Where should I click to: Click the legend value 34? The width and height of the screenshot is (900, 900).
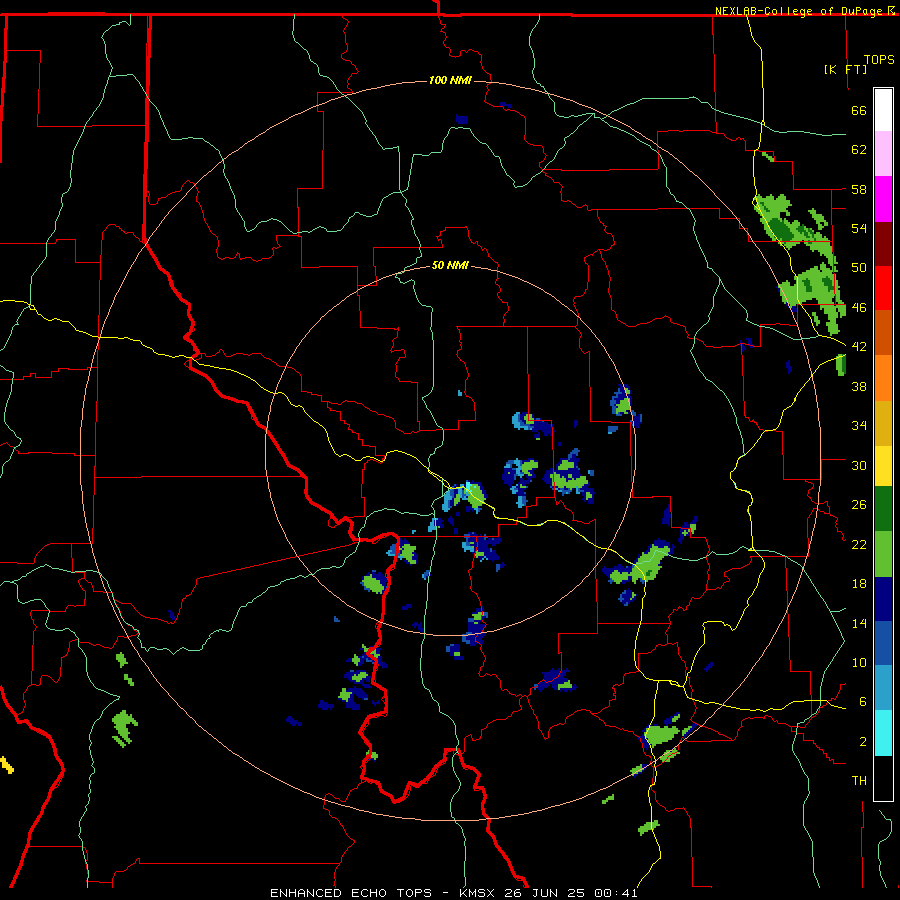click(x=859, y=425)
